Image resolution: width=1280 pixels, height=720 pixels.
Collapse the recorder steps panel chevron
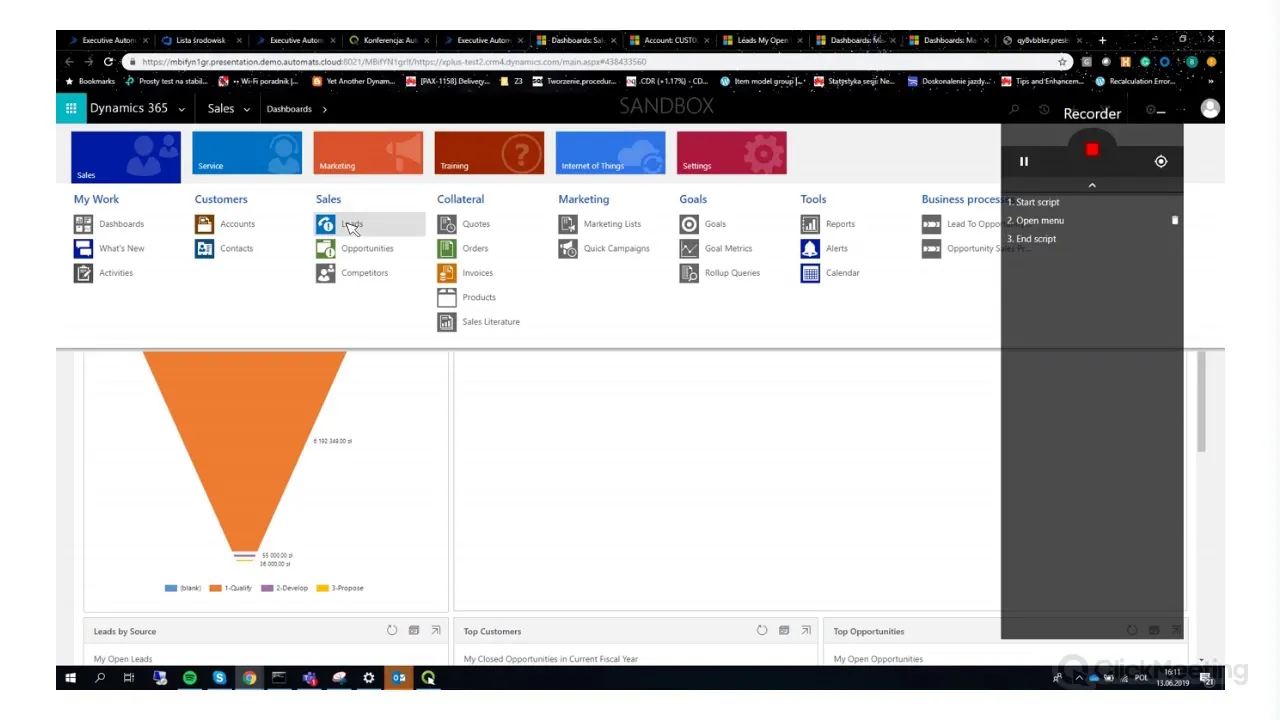pos(1092,185)
